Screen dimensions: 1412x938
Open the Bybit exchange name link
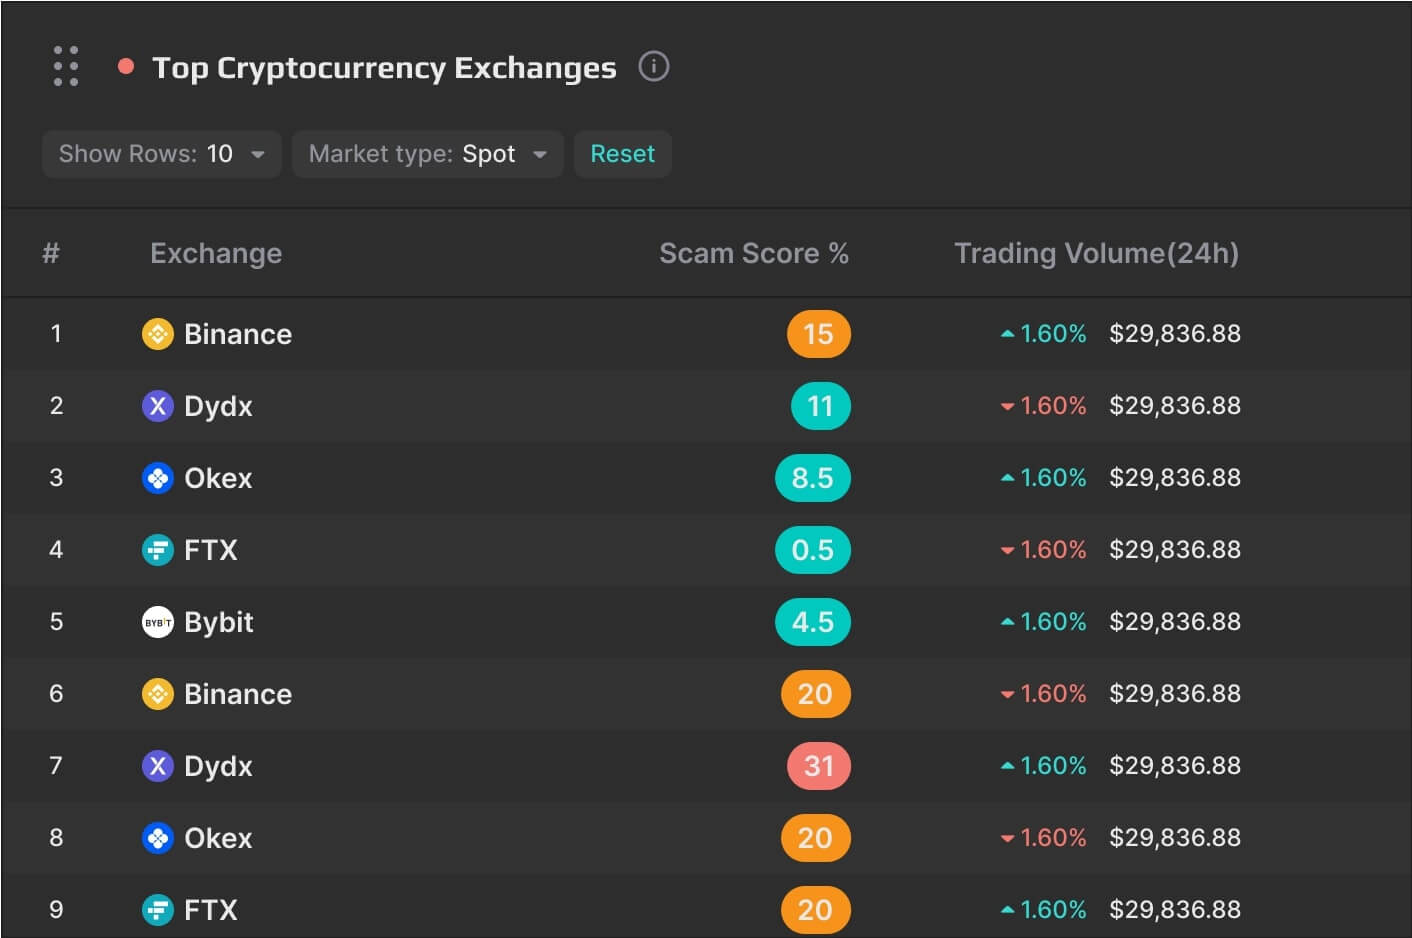point(218,622)
